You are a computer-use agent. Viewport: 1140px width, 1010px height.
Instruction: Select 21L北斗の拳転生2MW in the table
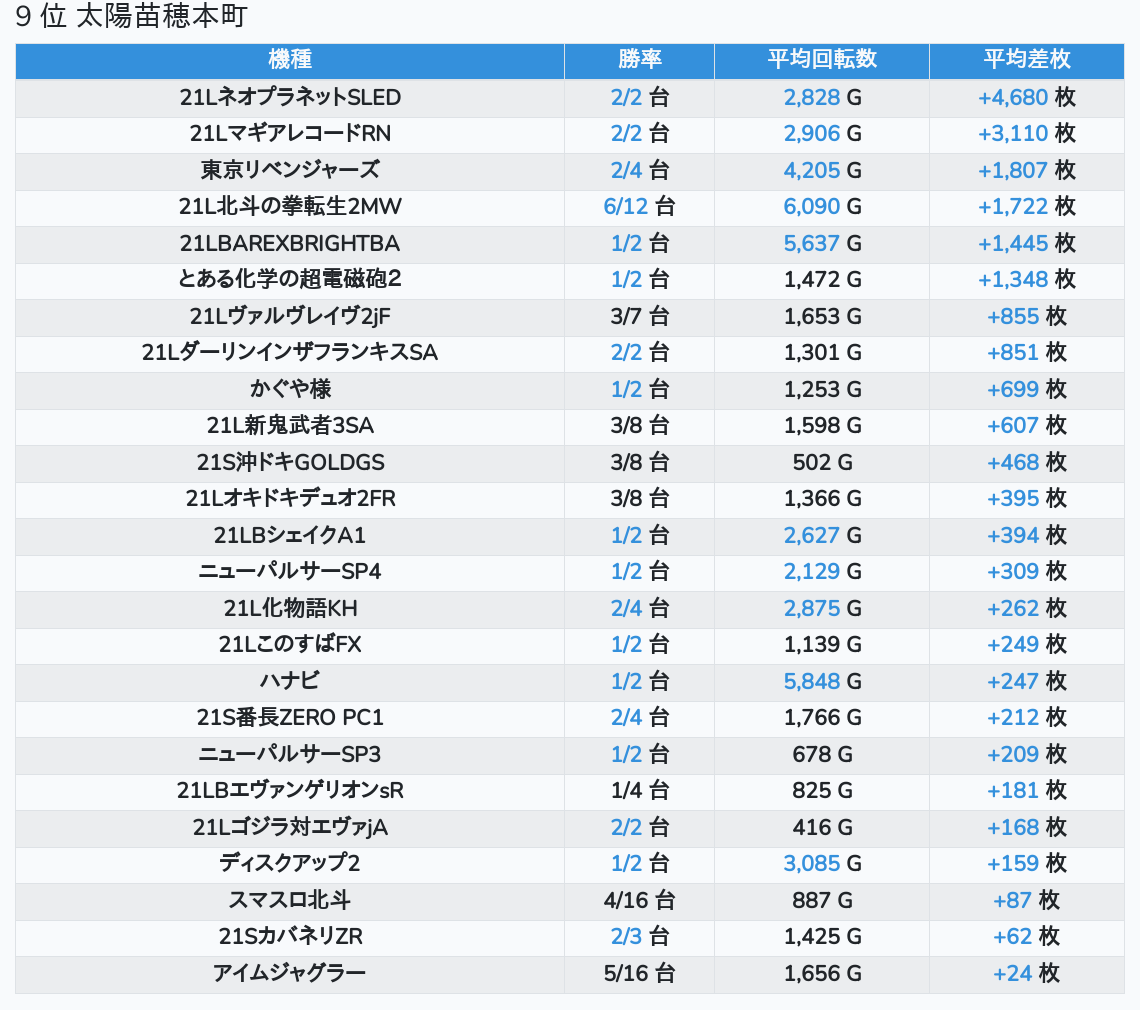click(x=290, y=207)
